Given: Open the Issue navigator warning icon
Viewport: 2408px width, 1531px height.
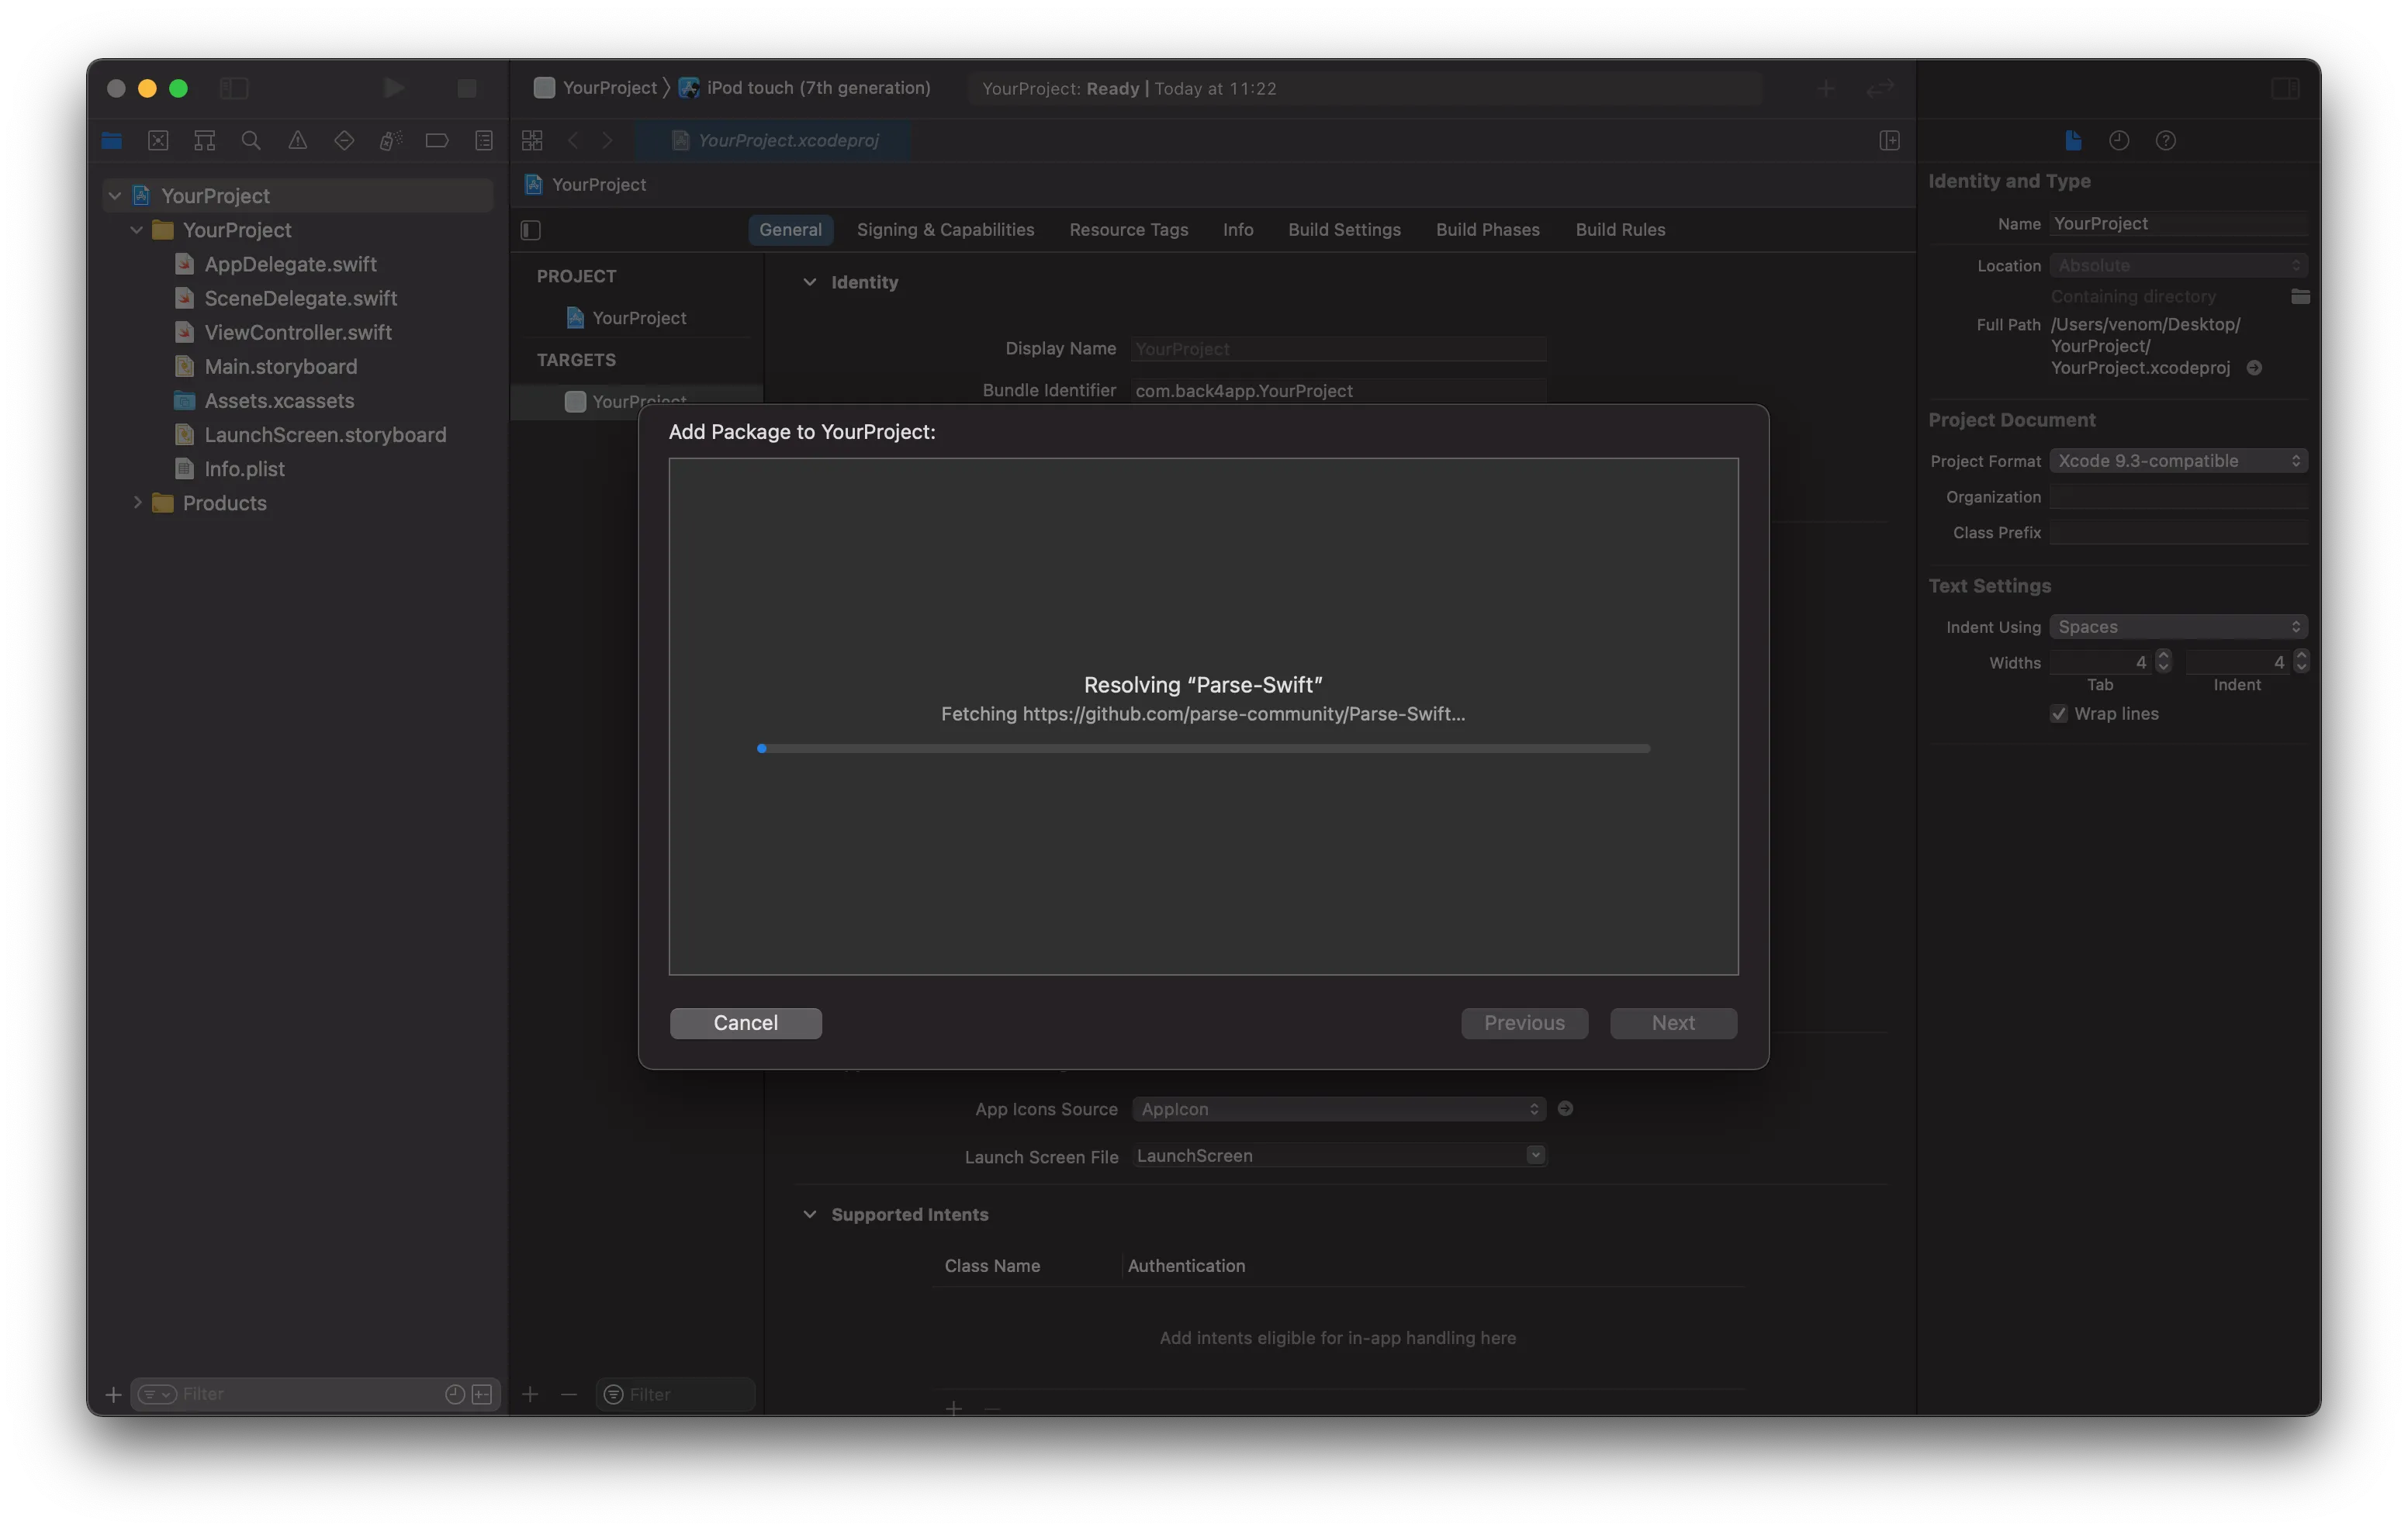Looking at the screenshot, I should coord(298,141).
